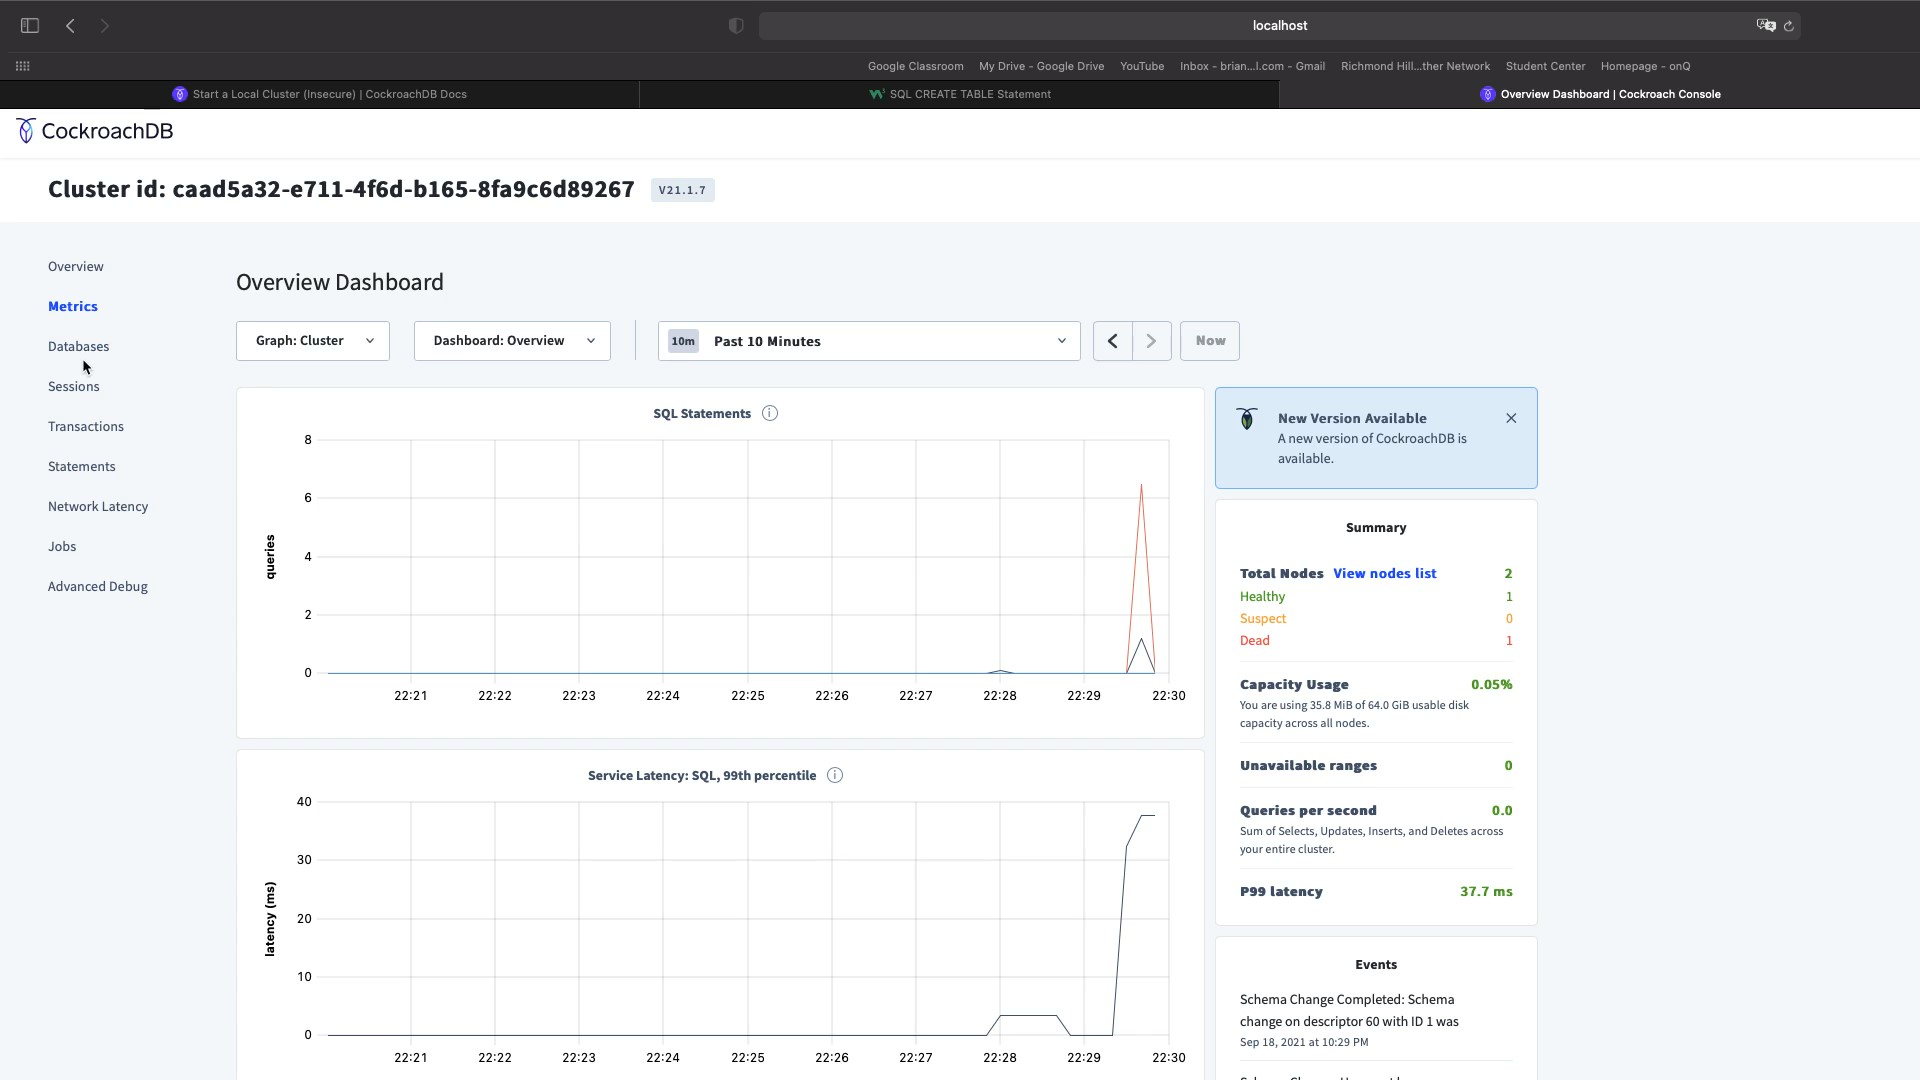Dismiss the New Version Available notice
Viewport: 1920px width, 1080px height.
pos(1511,418)
